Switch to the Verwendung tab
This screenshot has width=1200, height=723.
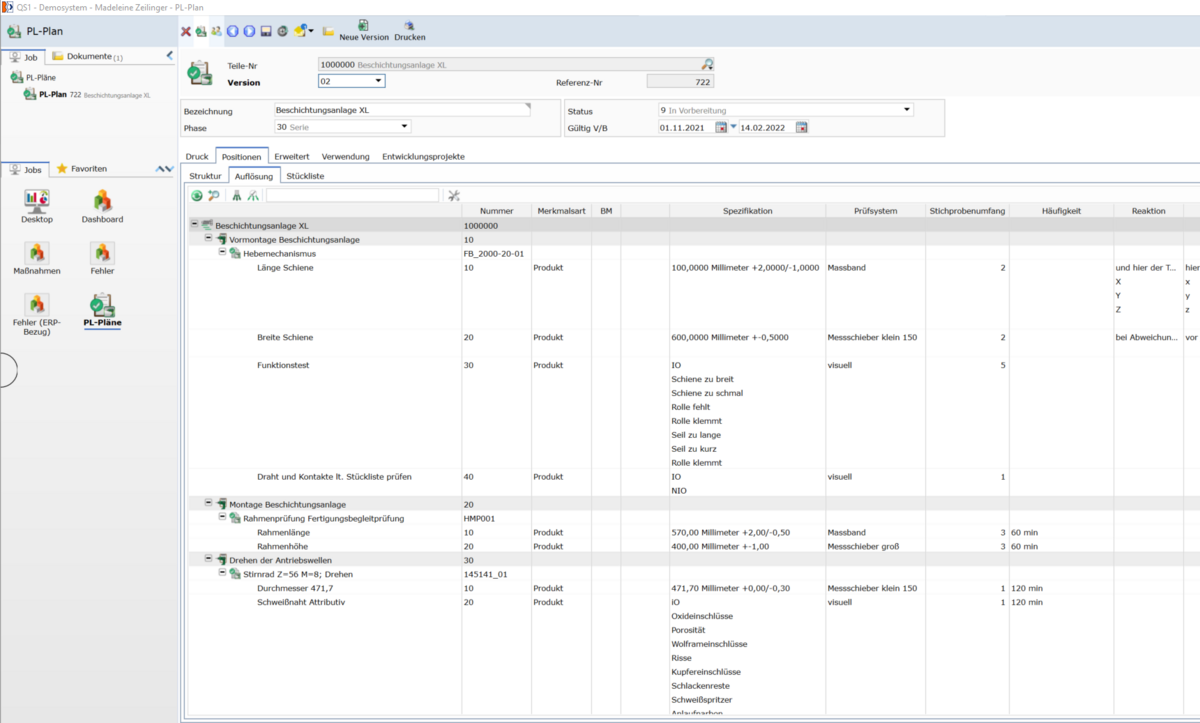tap(345, 157)
